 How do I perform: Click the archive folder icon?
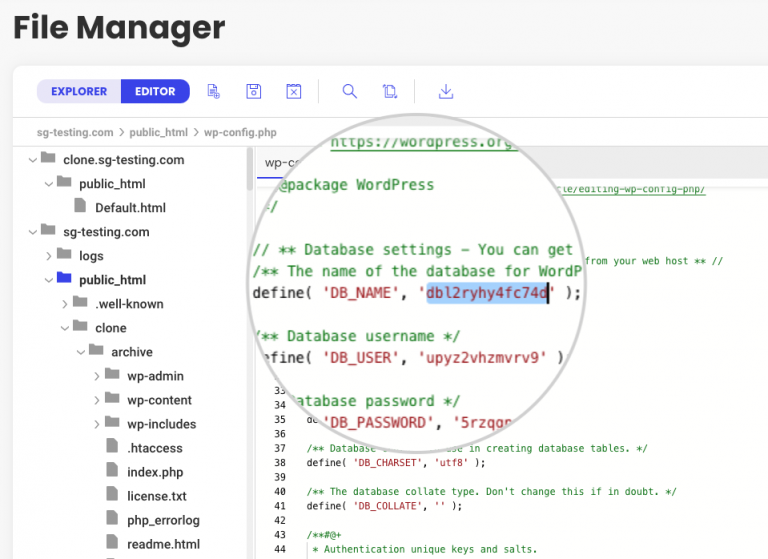click(x=96, y=350)
